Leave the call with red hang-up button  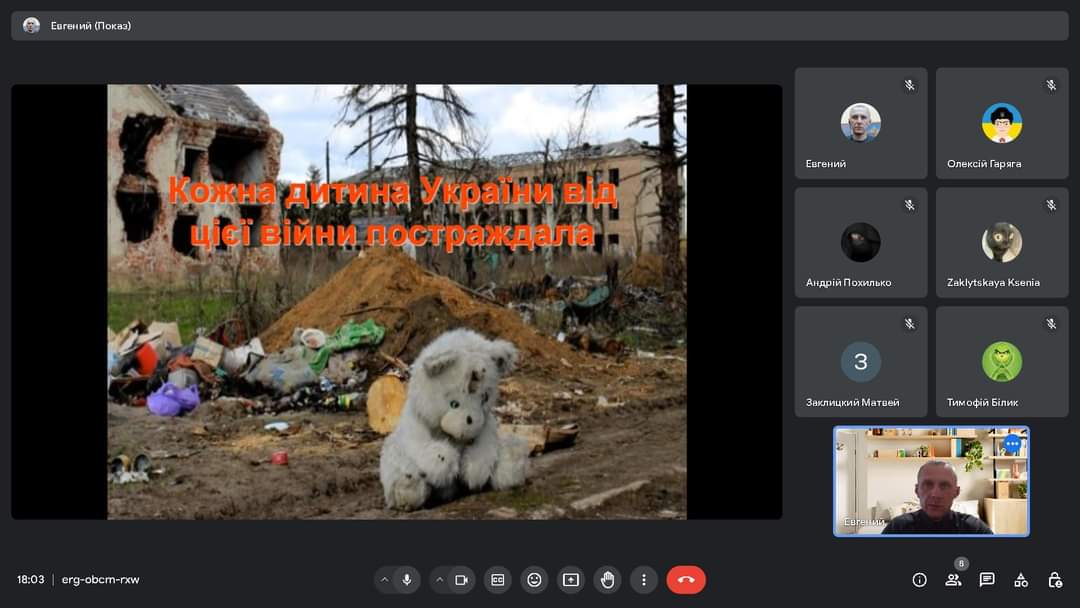[686, 580]
